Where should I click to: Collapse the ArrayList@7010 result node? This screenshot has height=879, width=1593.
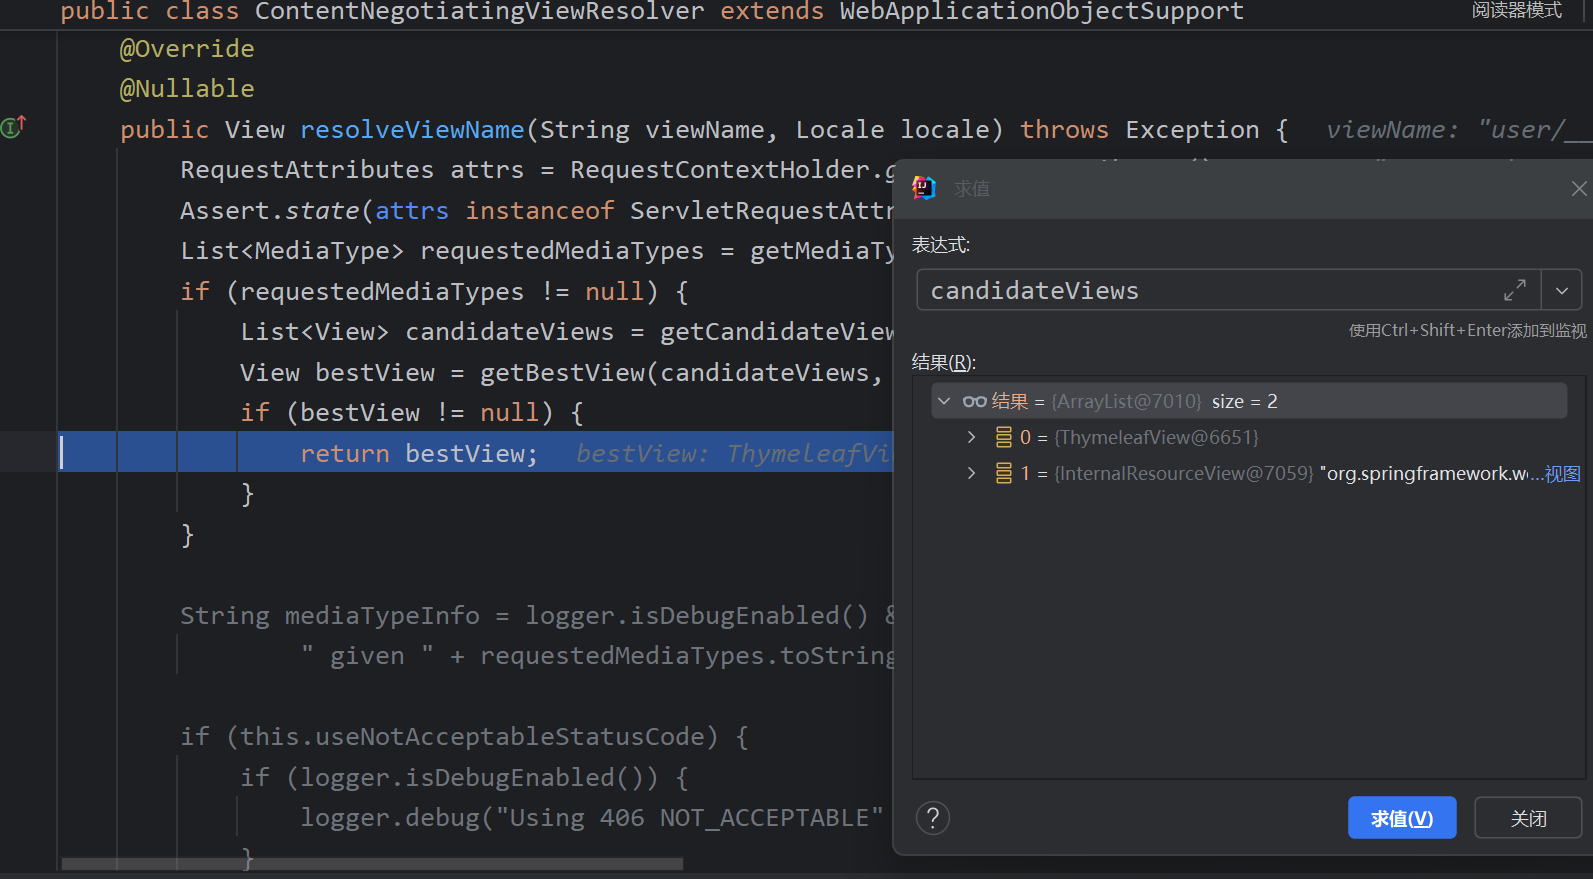[x=944, y=401]
